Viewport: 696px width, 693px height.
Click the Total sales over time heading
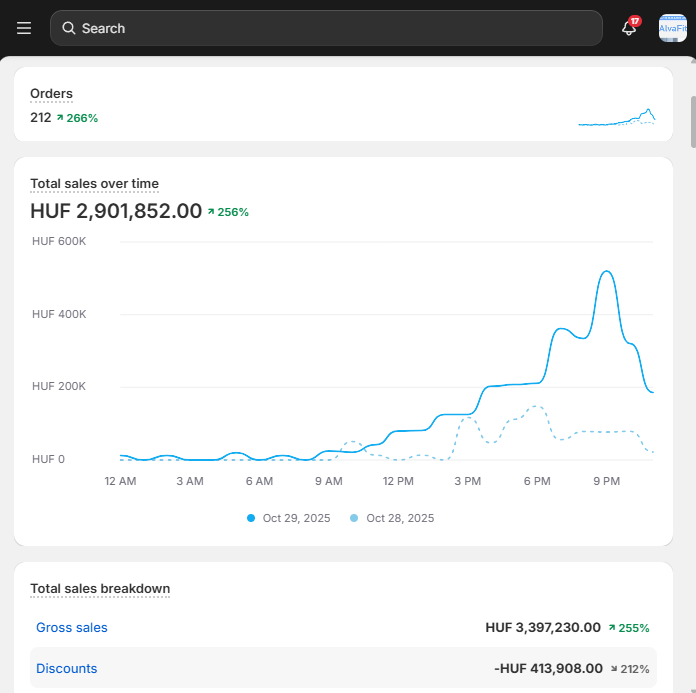(x=94, y=184)
